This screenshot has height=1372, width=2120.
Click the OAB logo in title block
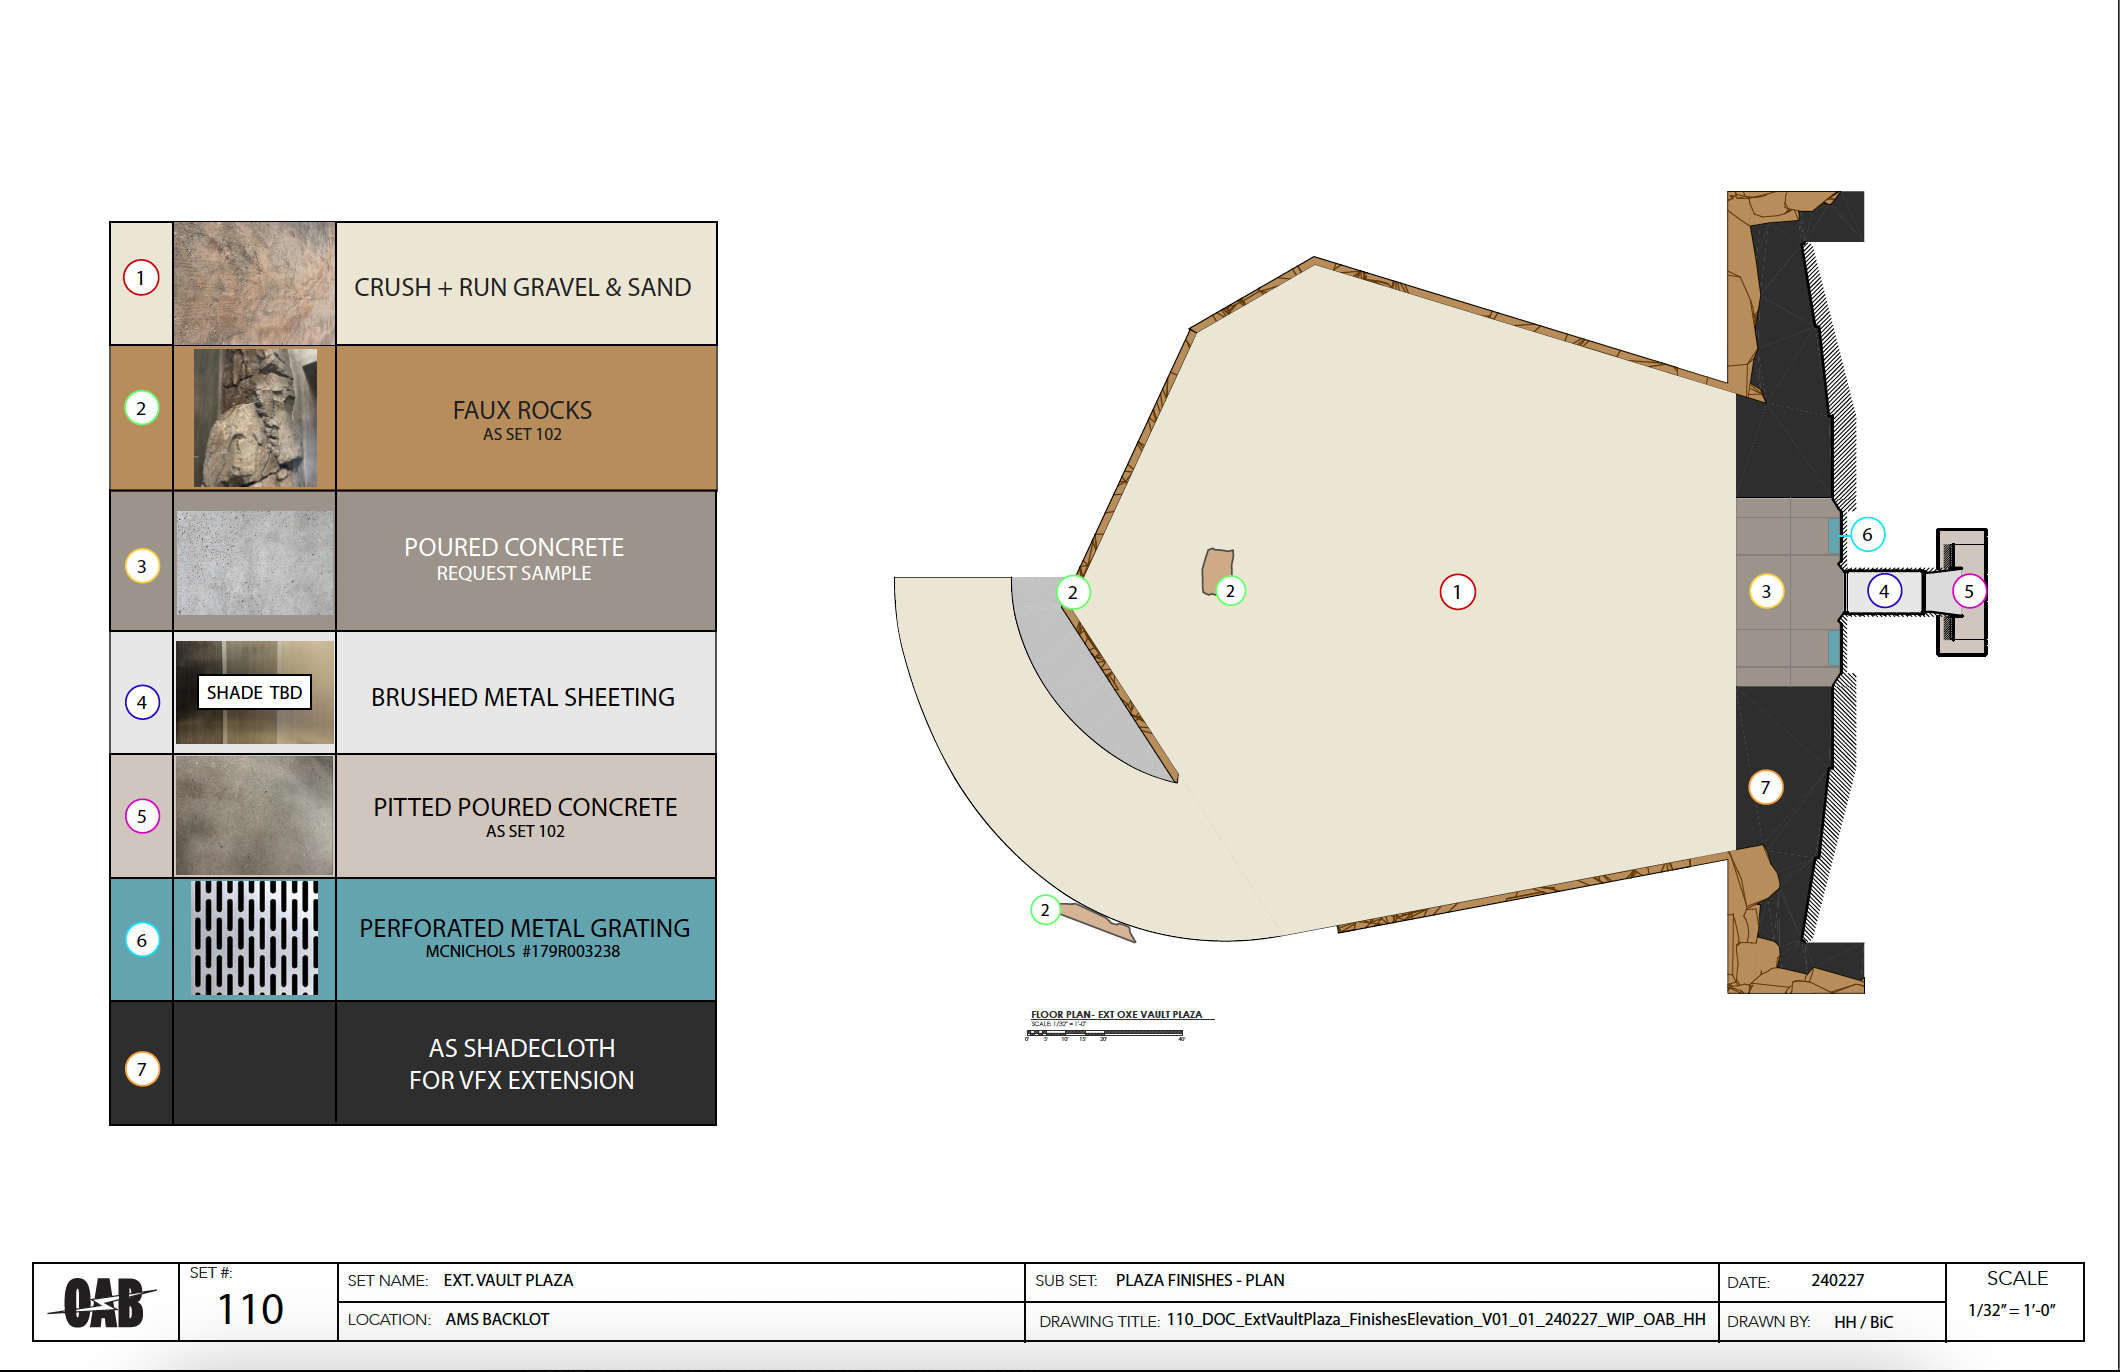click(x=104, y=1302)
